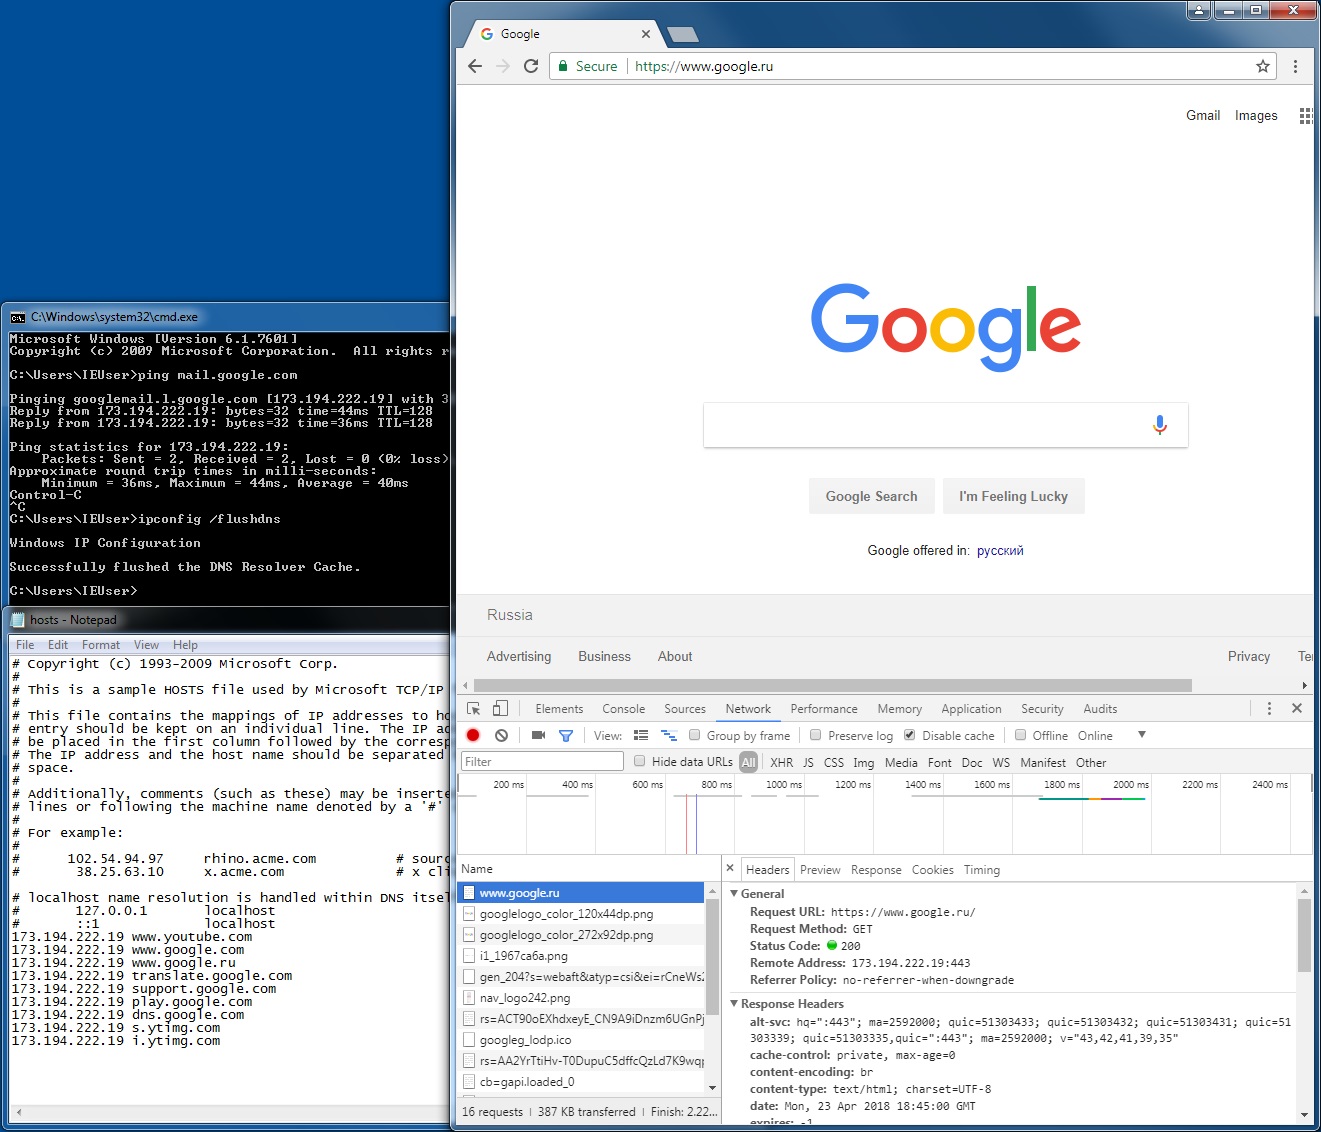
Task: Toggle the waterfall overview view icon
Action: pyautogui.click(x=669, y=735)
